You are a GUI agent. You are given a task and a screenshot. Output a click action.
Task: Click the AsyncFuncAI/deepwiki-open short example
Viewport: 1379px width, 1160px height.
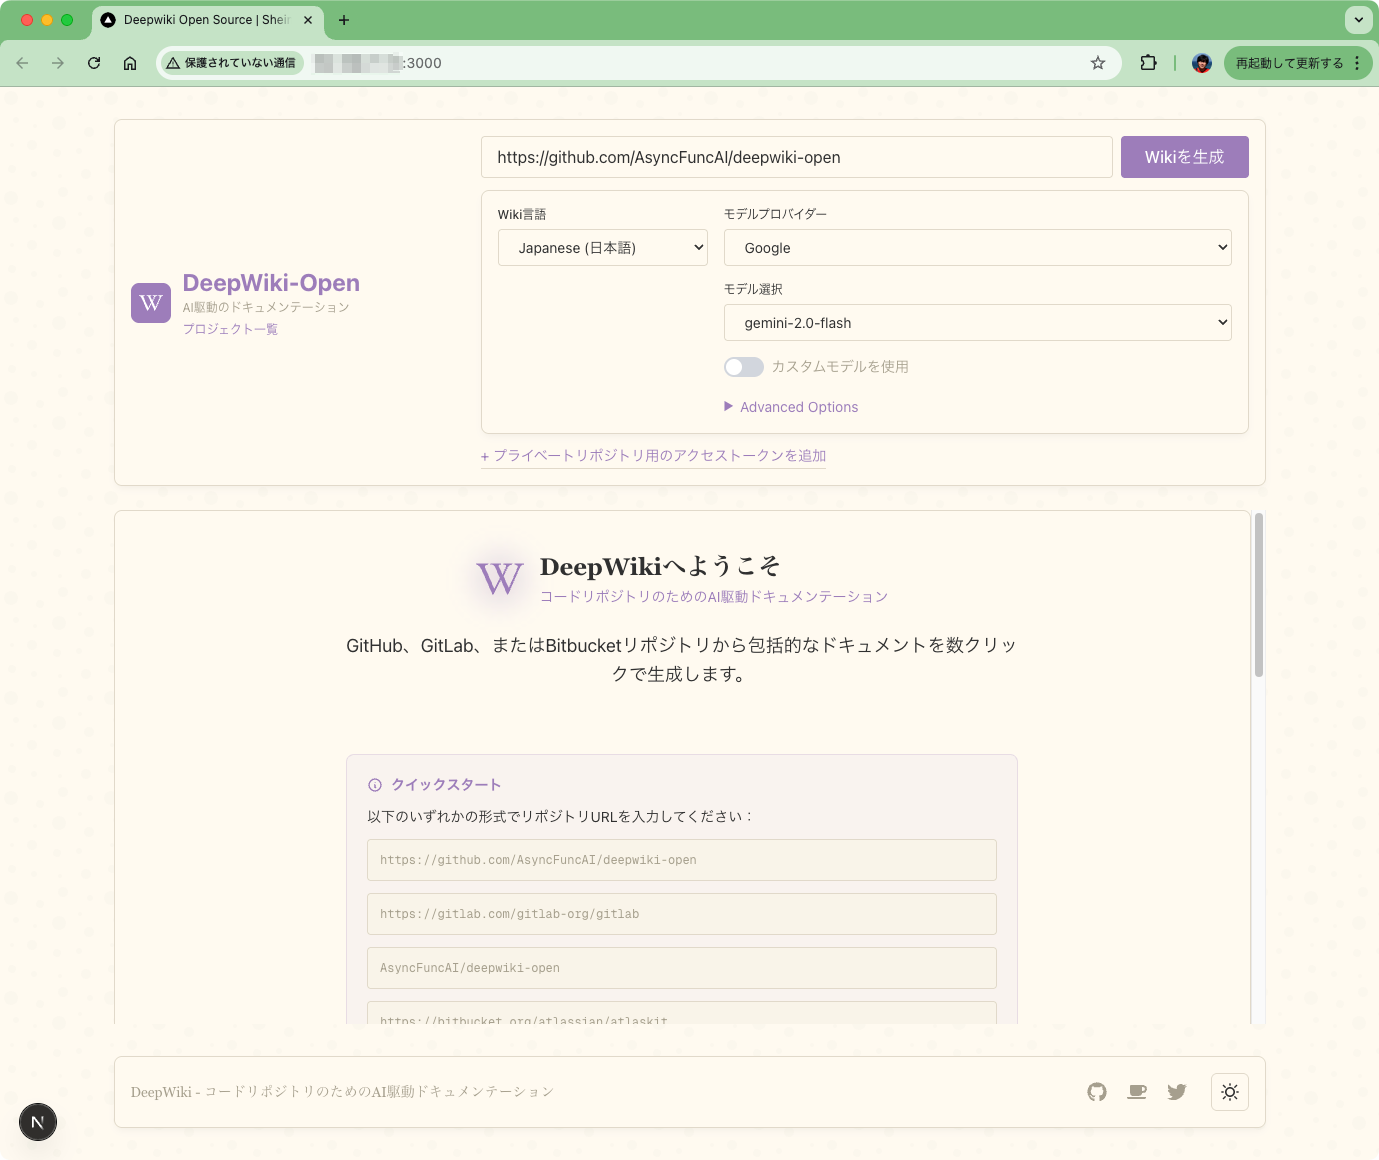pyautogui.click(x=682, y=968)
